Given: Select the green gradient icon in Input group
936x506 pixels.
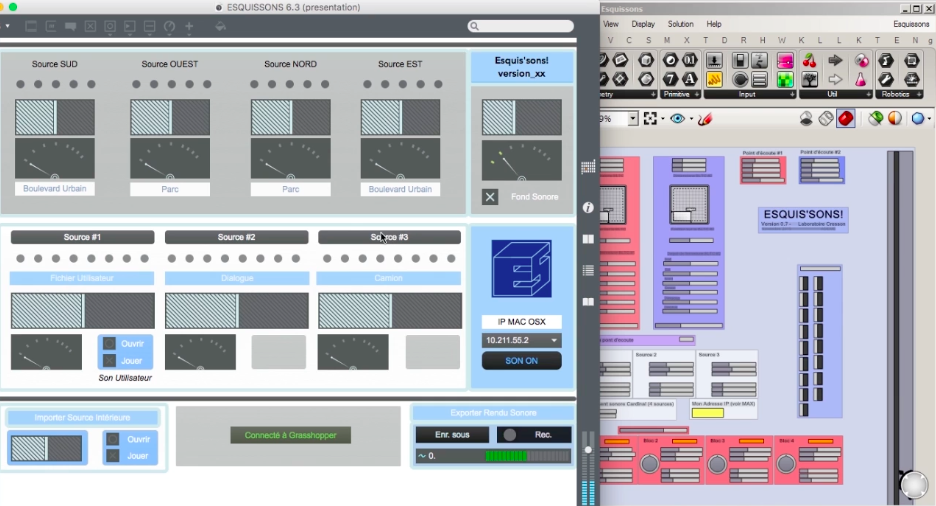Looking at the screenshot, I should (x=785, y=79).
